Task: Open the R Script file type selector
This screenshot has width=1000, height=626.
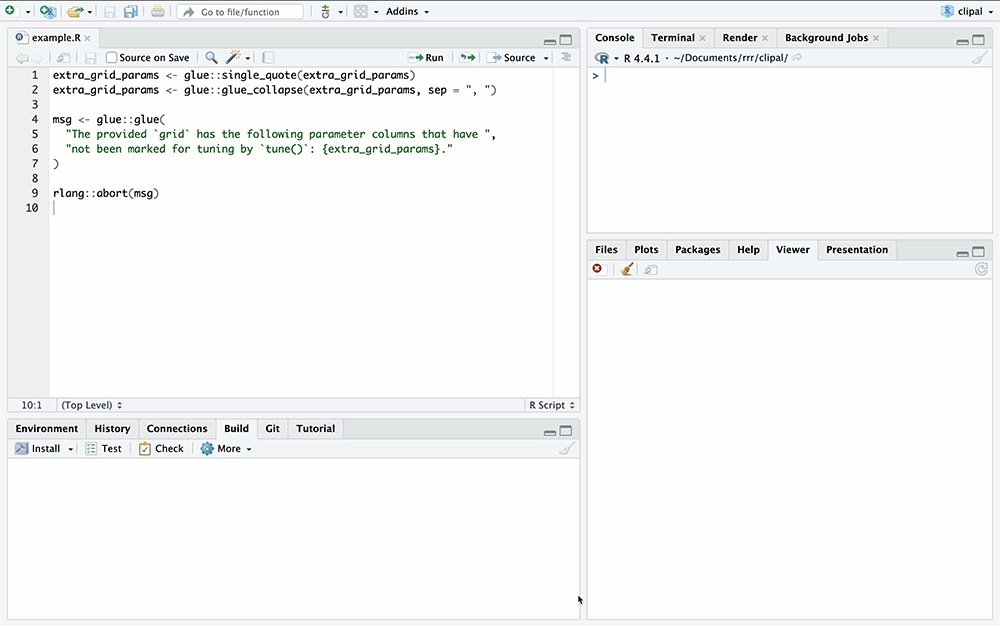Action: click(550, 405)
